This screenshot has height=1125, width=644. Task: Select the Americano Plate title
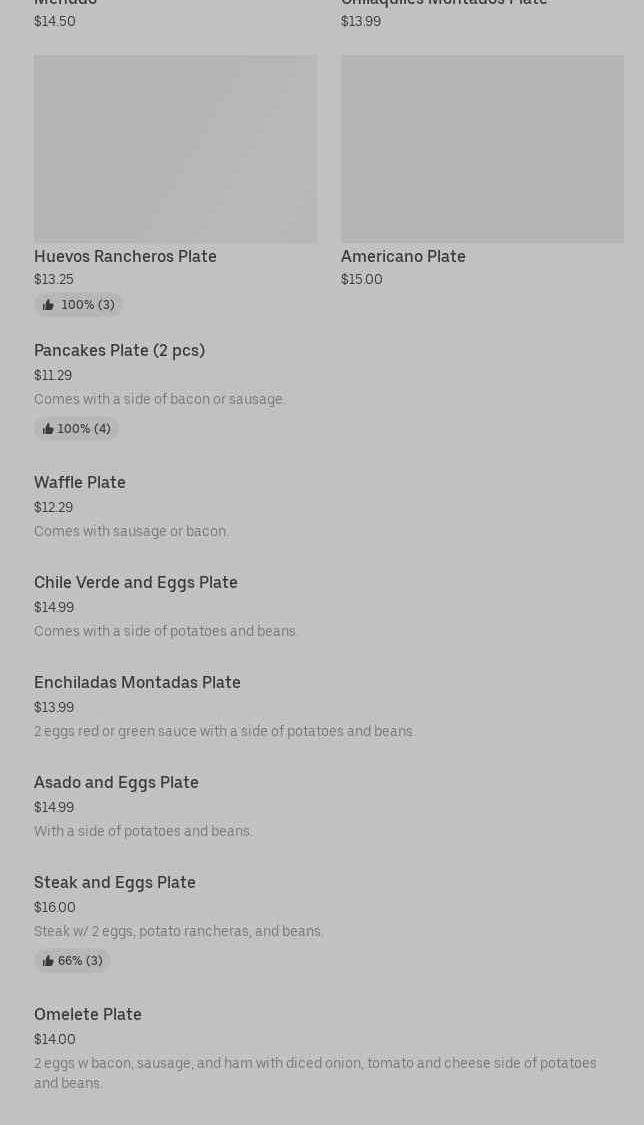point(403,257)
